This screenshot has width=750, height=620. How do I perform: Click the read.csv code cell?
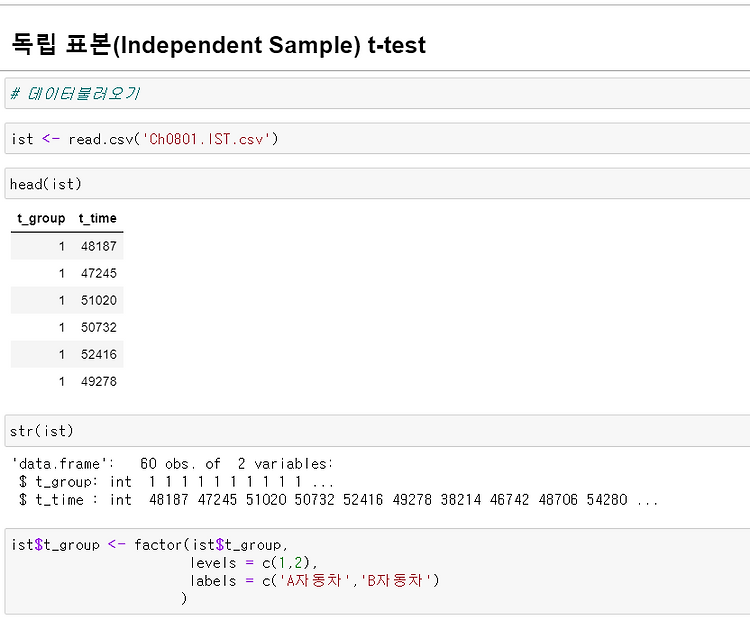click(377, 139)
